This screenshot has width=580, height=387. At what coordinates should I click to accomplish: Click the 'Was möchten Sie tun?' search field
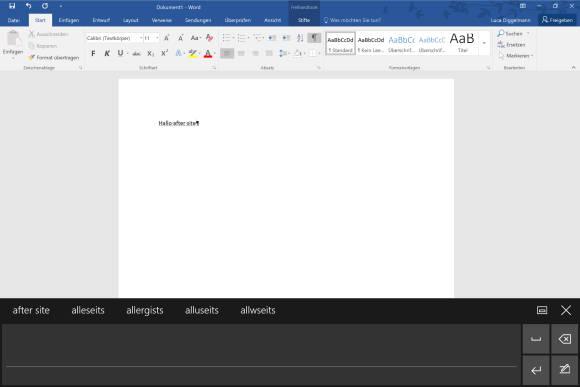tap(352, 20)
